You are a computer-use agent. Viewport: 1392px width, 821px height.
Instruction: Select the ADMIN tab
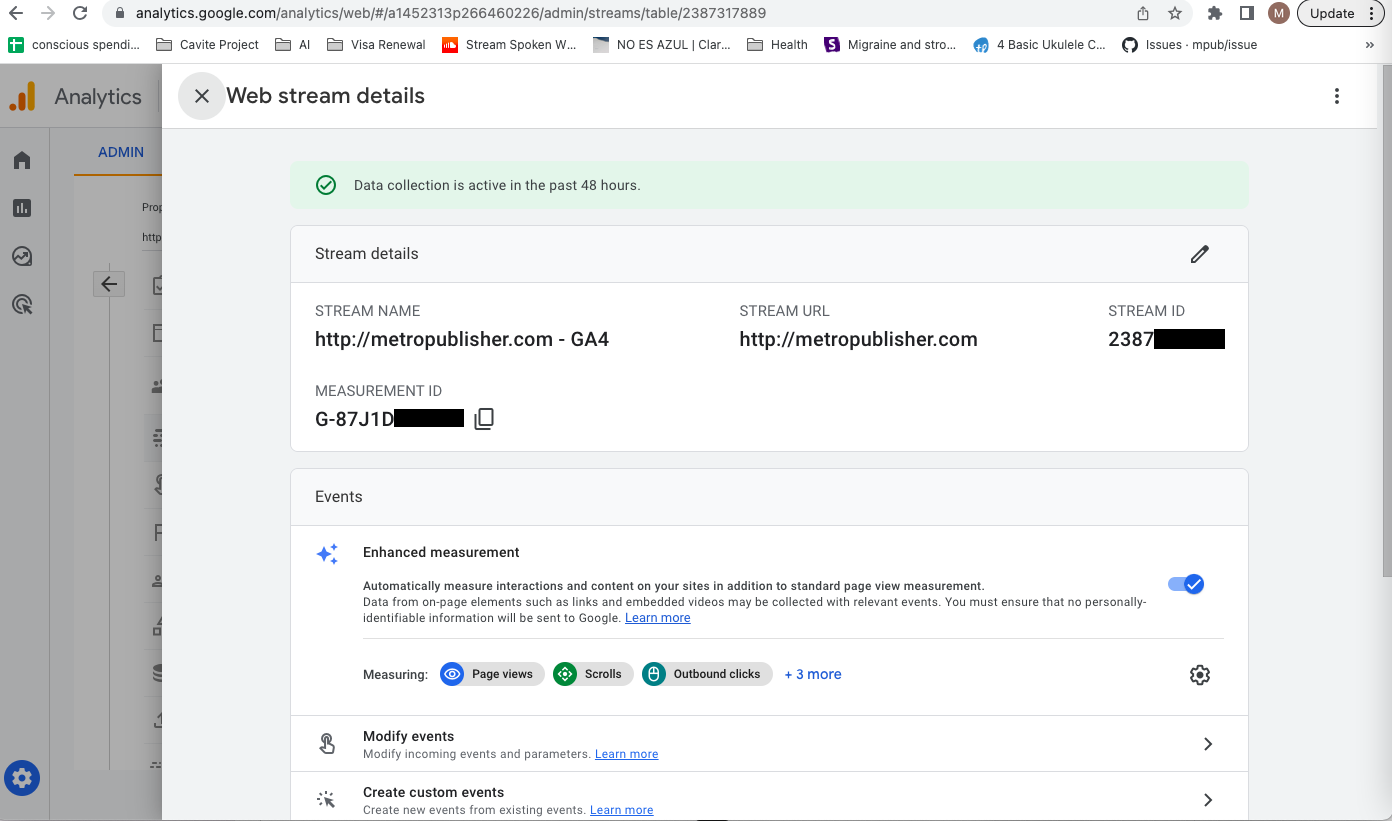[121, 152]
